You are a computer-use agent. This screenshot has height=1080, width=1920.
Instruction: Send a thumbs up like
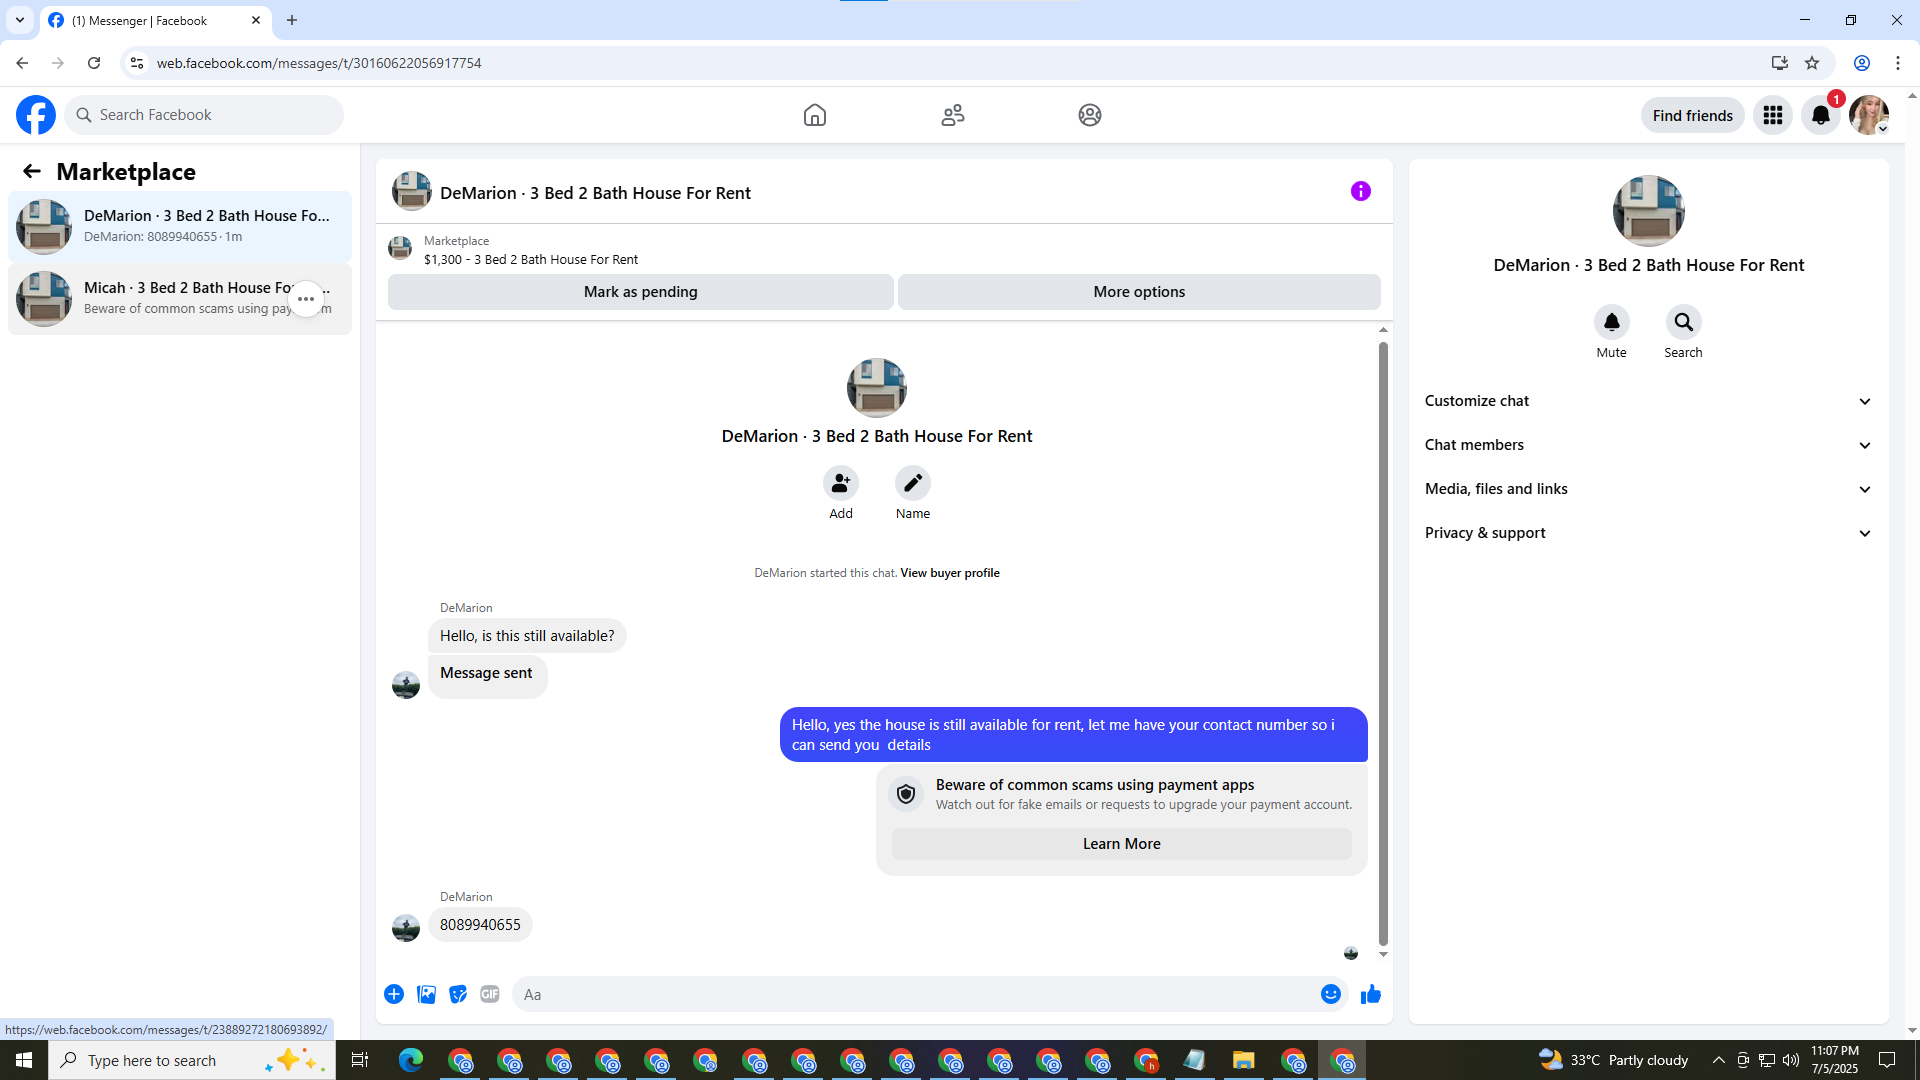coord(1370,994)
